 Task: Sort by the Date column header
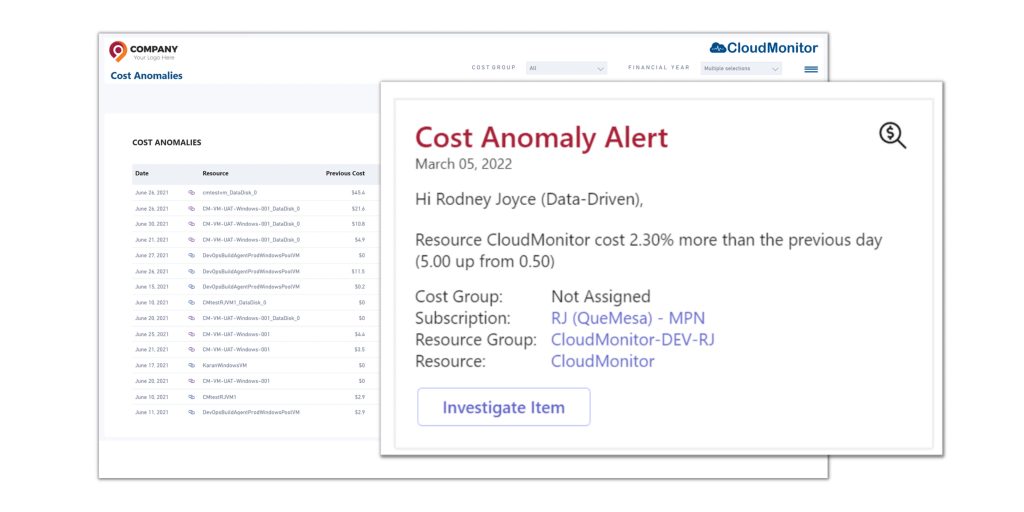tap(142, 174)
